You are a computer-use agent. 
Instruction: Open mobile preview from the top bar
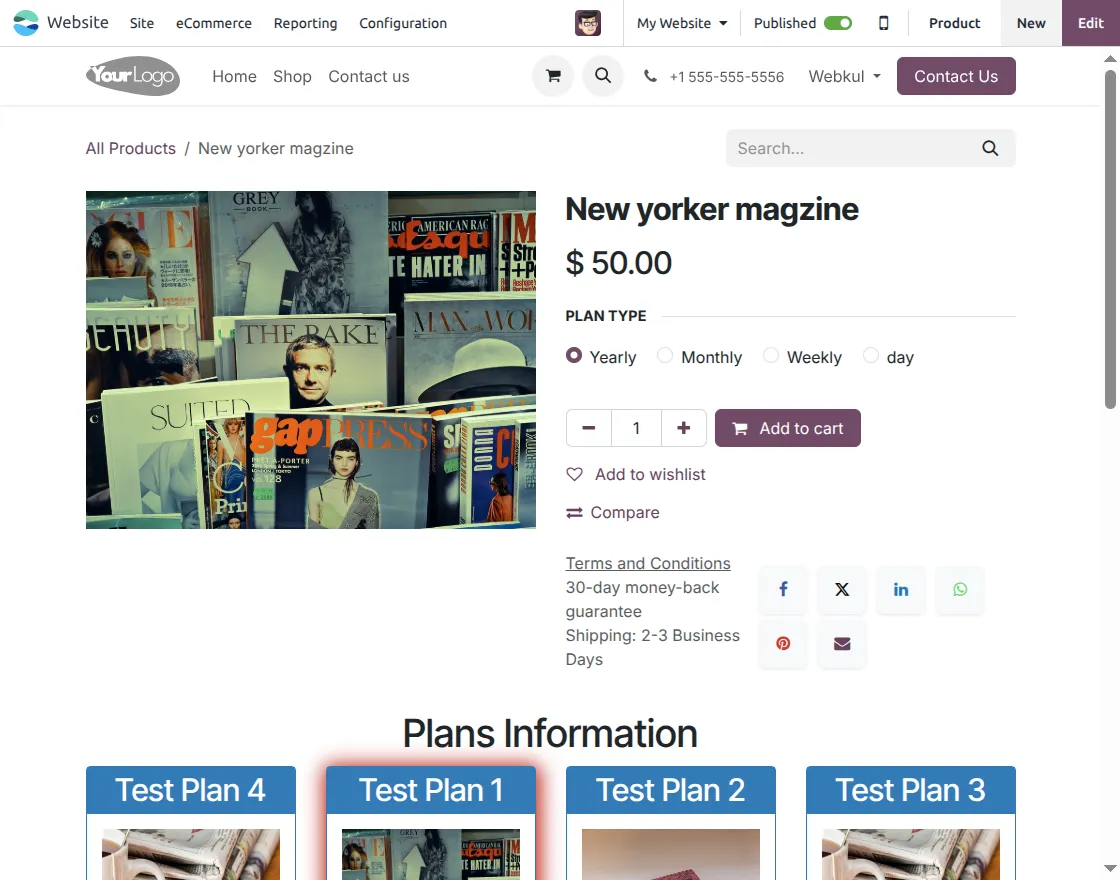tap(884, 22)
